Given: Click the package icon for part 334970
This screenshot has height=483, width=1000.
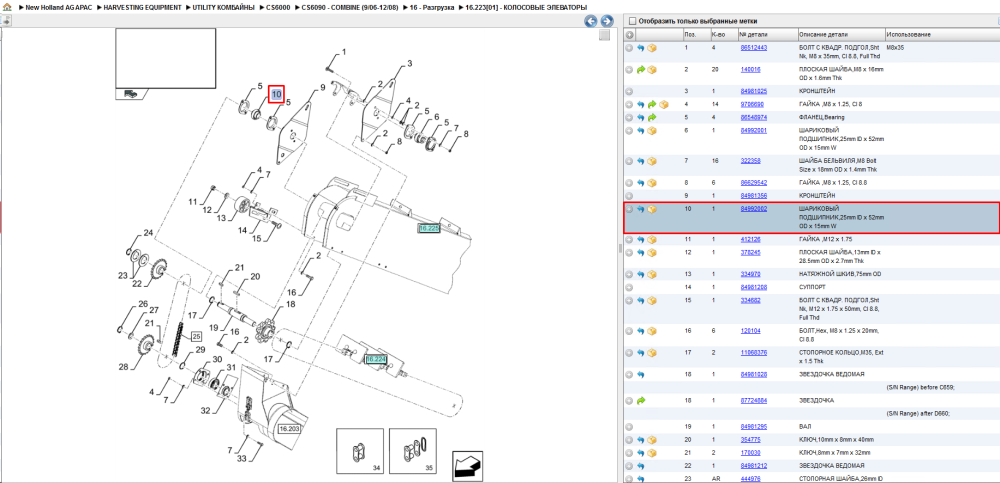Looking at the screenshot, I should pos(652,274).
